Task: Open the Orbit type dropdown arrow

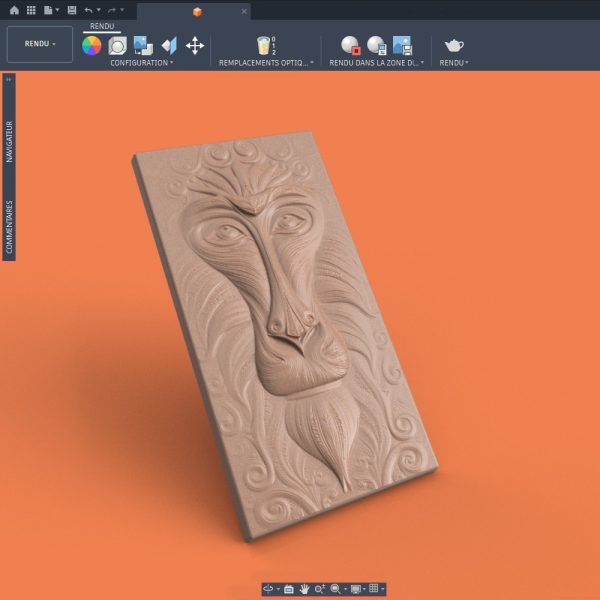Action: tap(278, 589)
